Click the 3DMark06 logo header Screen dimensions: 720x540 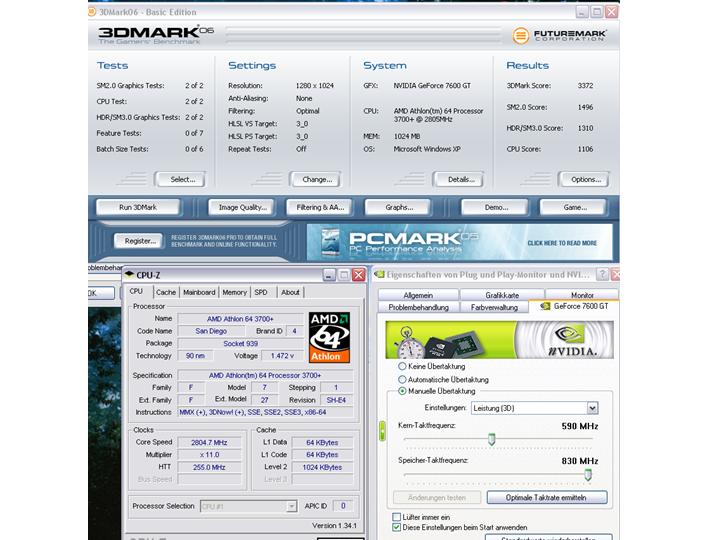pos(156,34)
